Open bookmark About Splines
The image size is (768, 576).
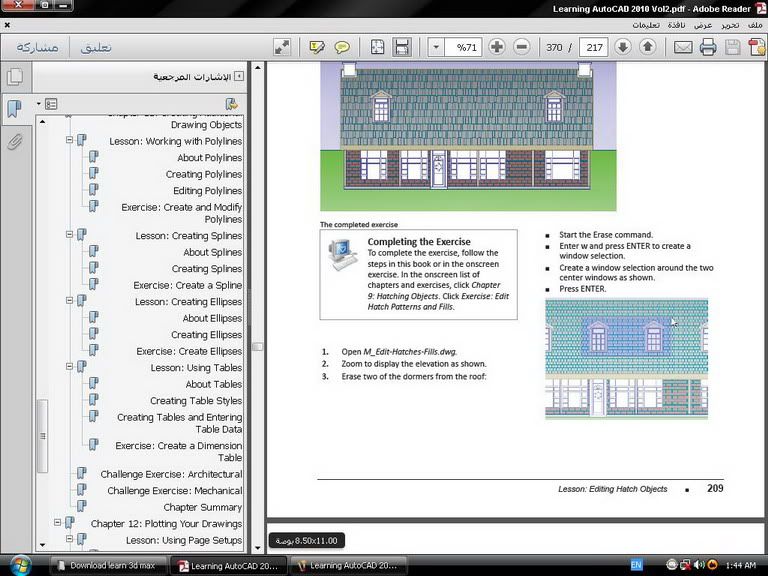(x=213, y=252)
